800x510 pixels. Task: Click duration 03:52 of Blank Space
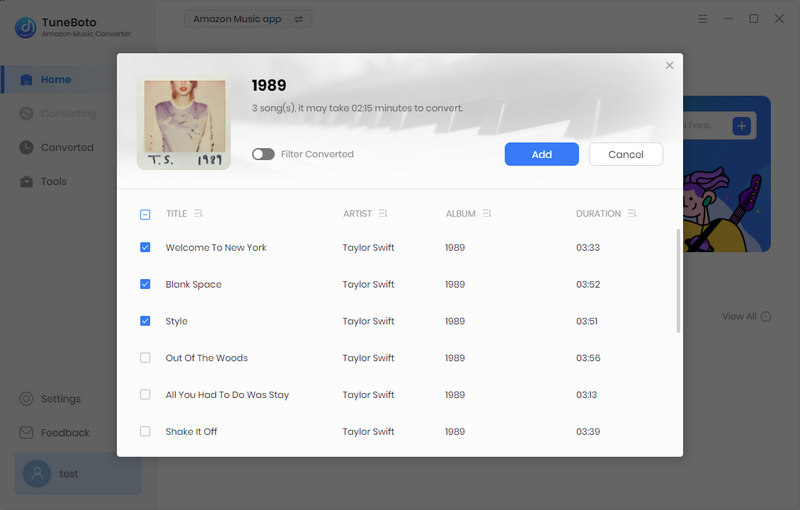coord(588,284)
